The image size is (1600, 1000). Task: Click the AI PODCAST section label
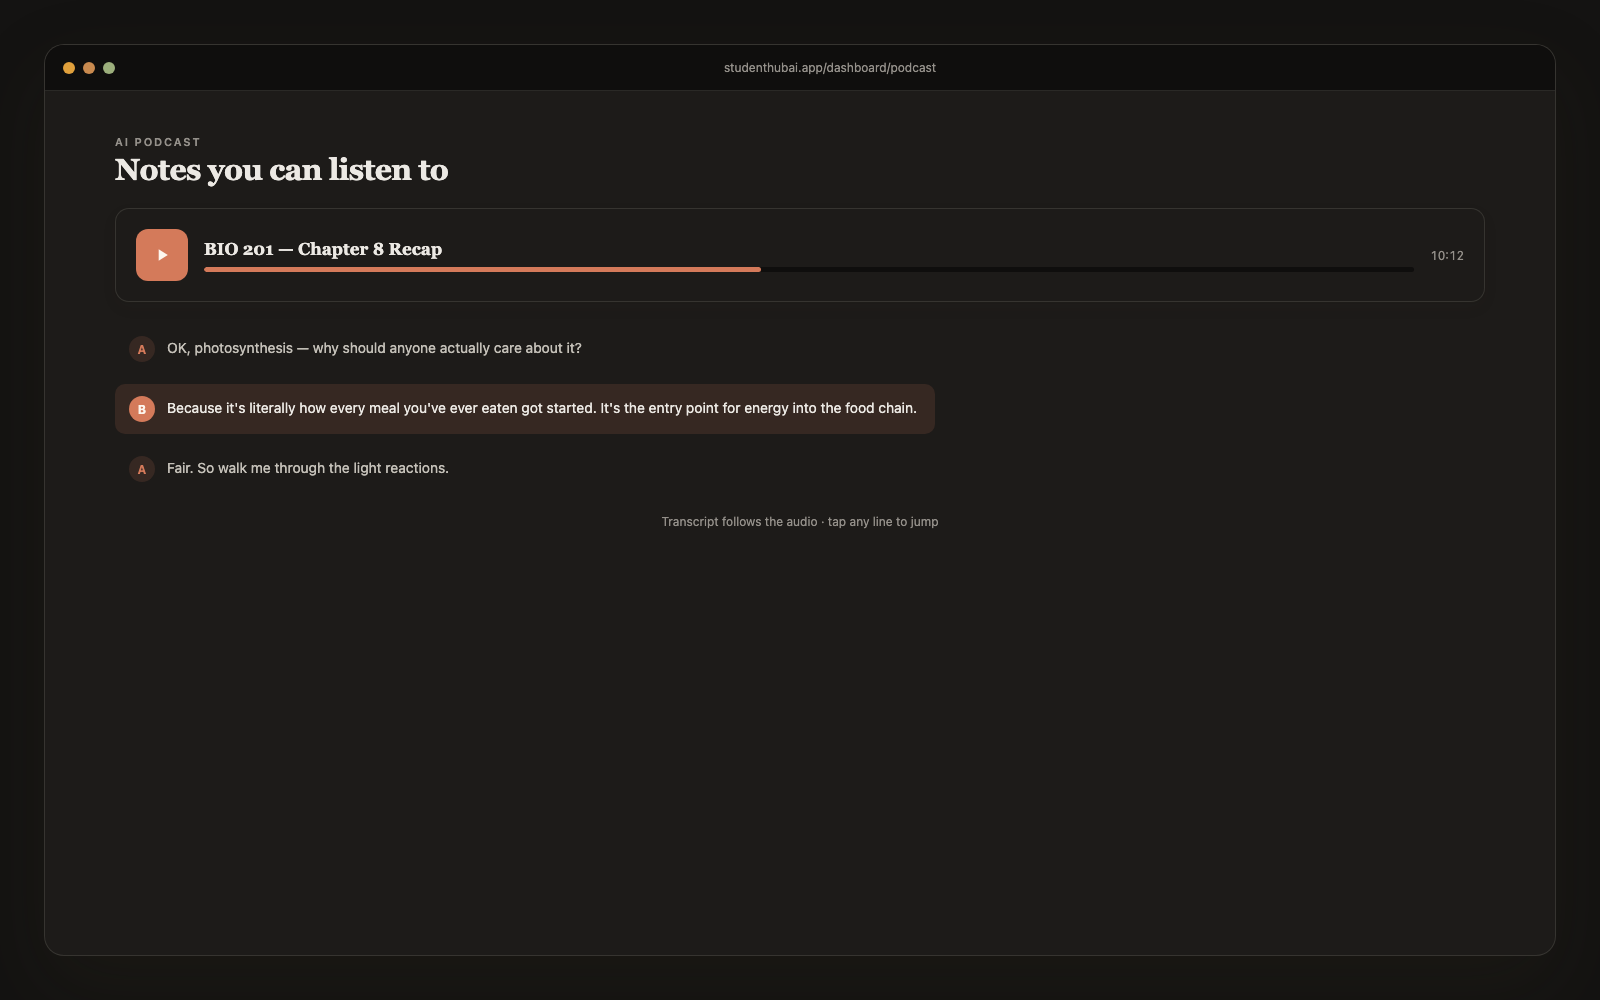pos(158,142)
